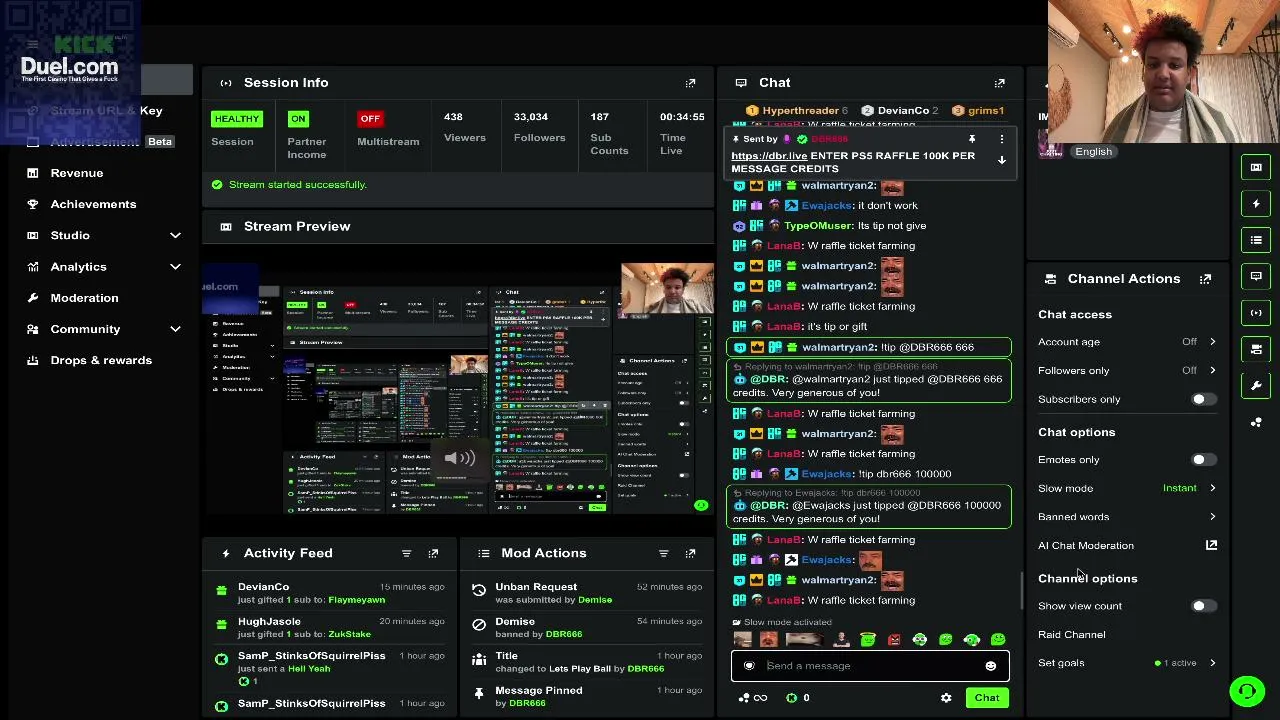Pop out the Session Info panel
Viewport: 1280px width, 720px height.
pos(690,83)
